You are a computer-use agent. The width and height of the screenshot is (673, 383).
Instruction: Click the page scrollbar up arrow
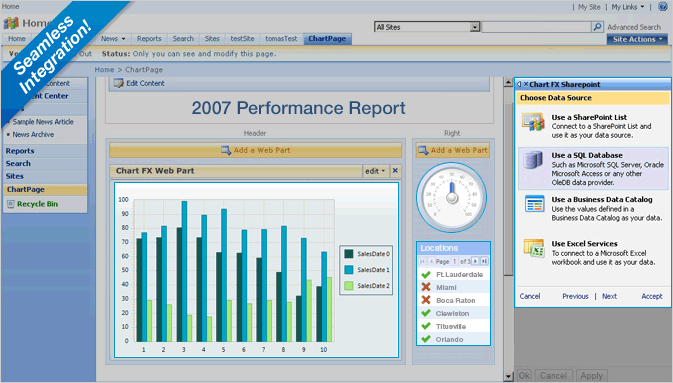click(508, 82)
